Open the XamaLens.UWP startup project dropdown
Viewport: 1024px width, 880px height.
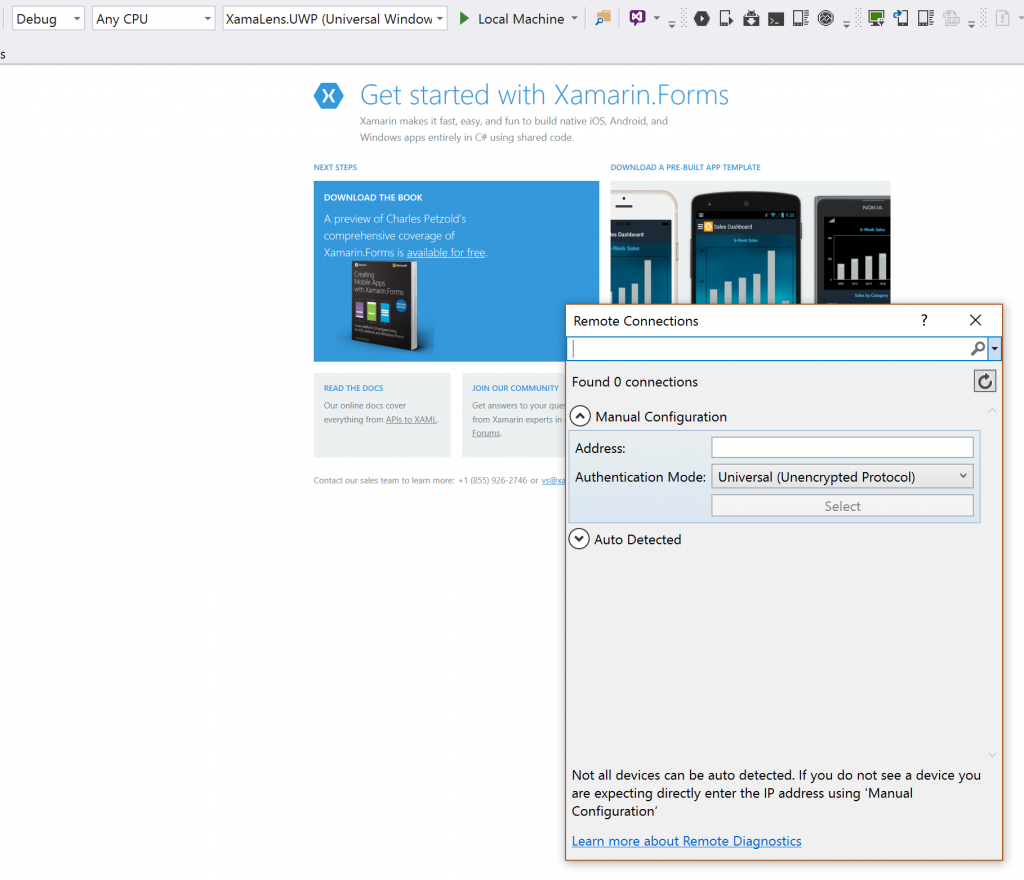coord(335,19)
